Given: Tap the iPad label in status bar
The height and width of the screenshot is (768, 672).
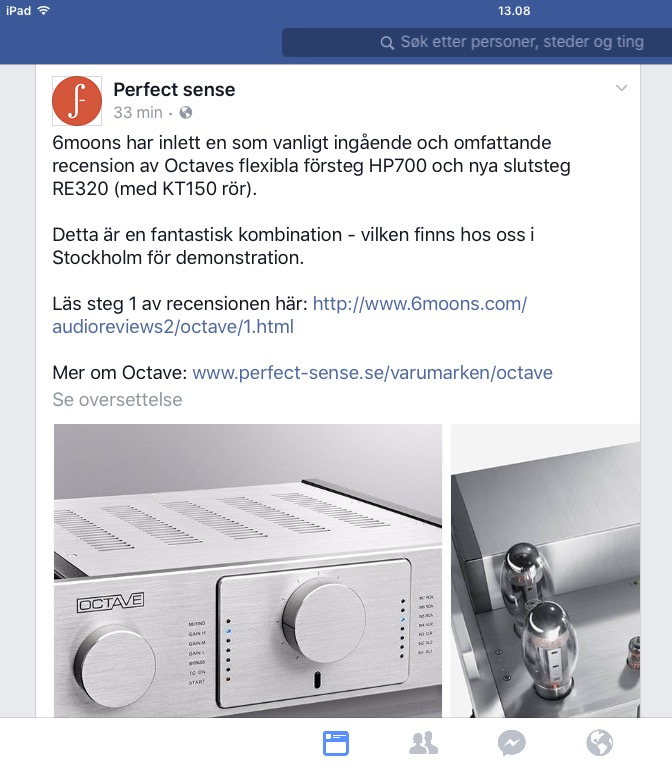Looking at the screenshot, I should (x=19, y=11).
